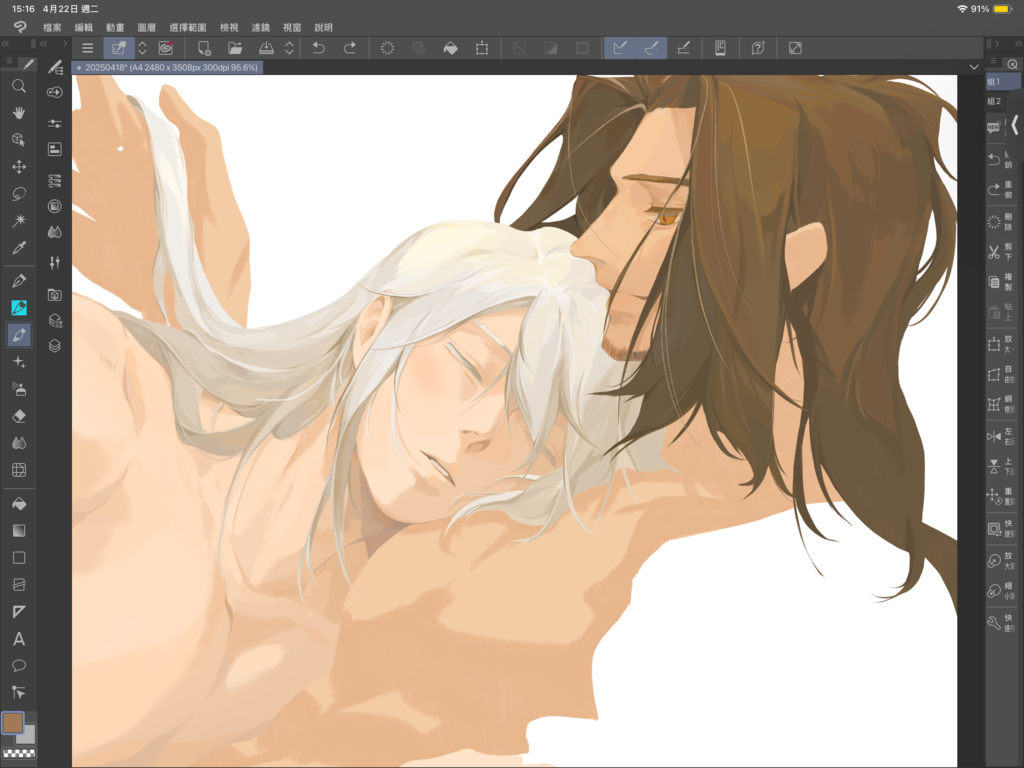Viewport: 1024px width, 768px height.
Task: Open the 編輯 menu
Action: (84, 27)
